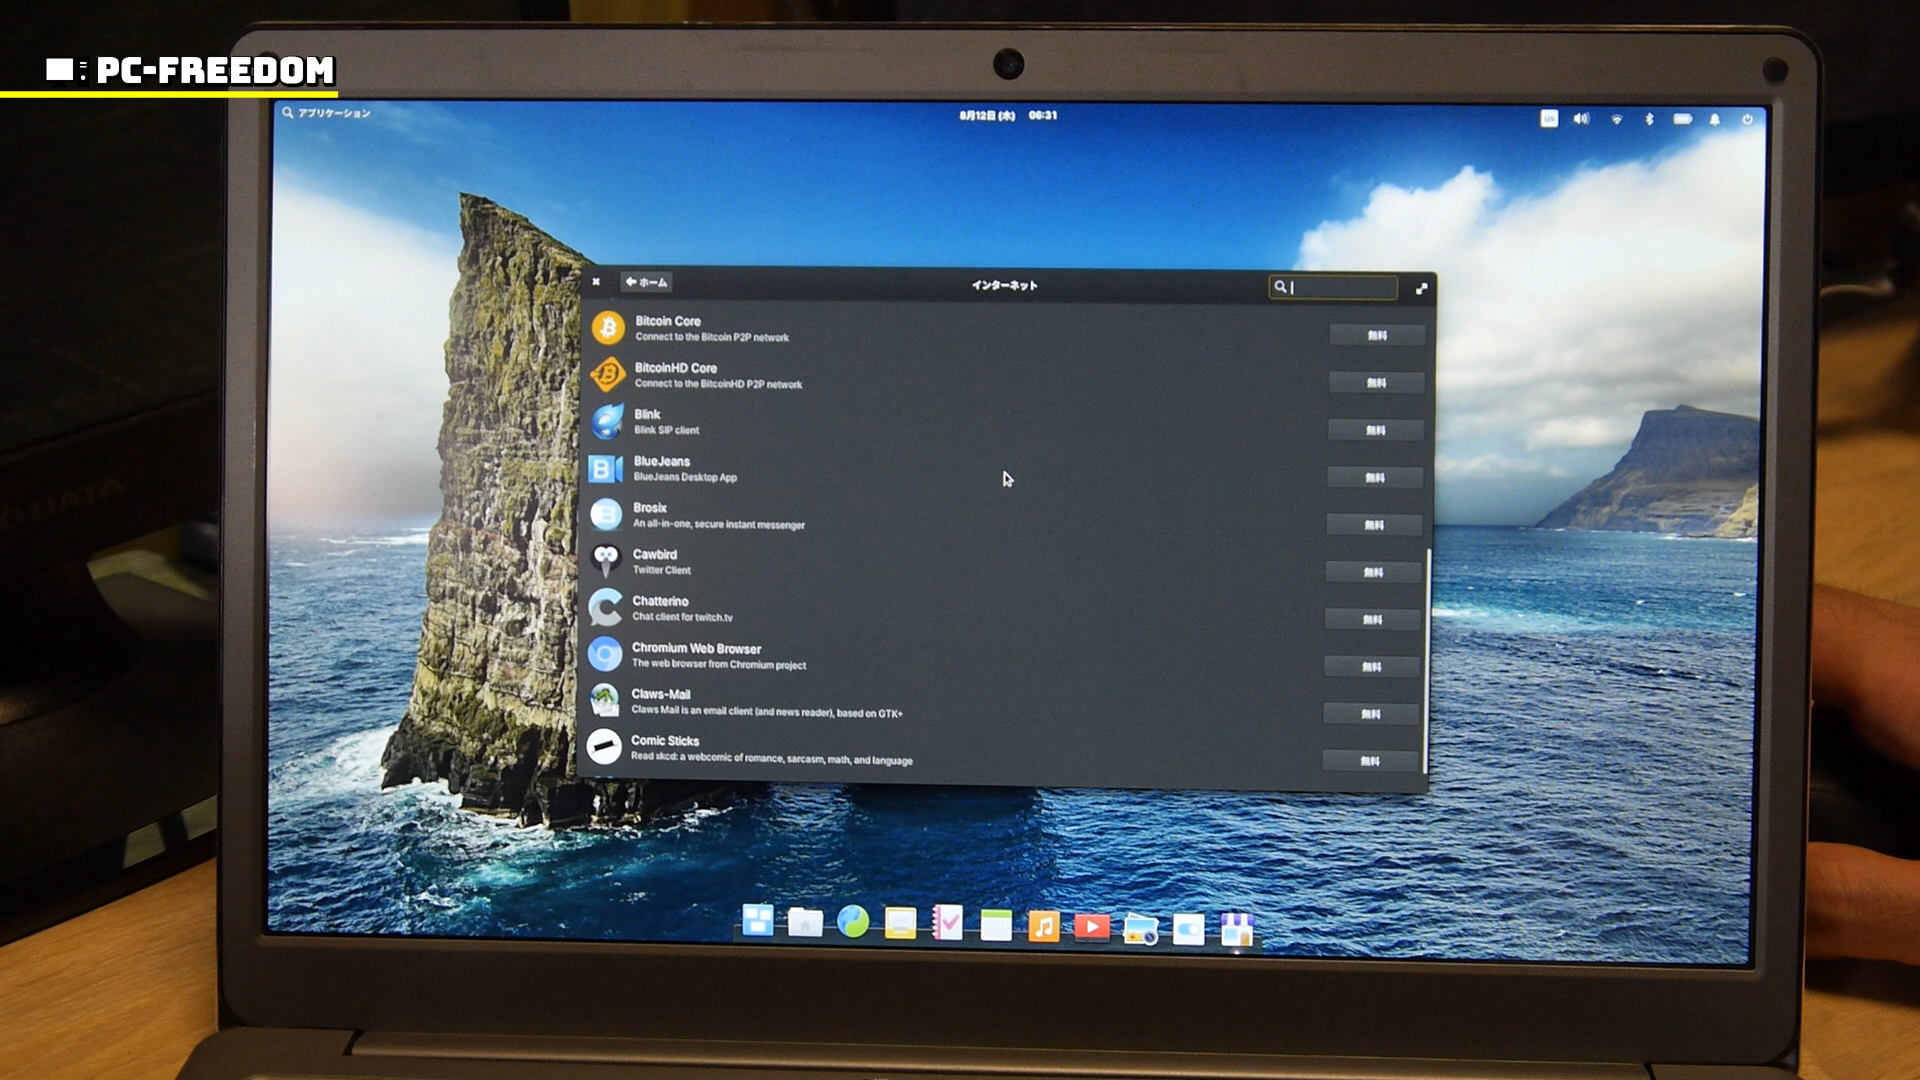This screenshot has width=1920, height=1080.
Task: Go back to Home in AppCenter
Action: point(646,282)
